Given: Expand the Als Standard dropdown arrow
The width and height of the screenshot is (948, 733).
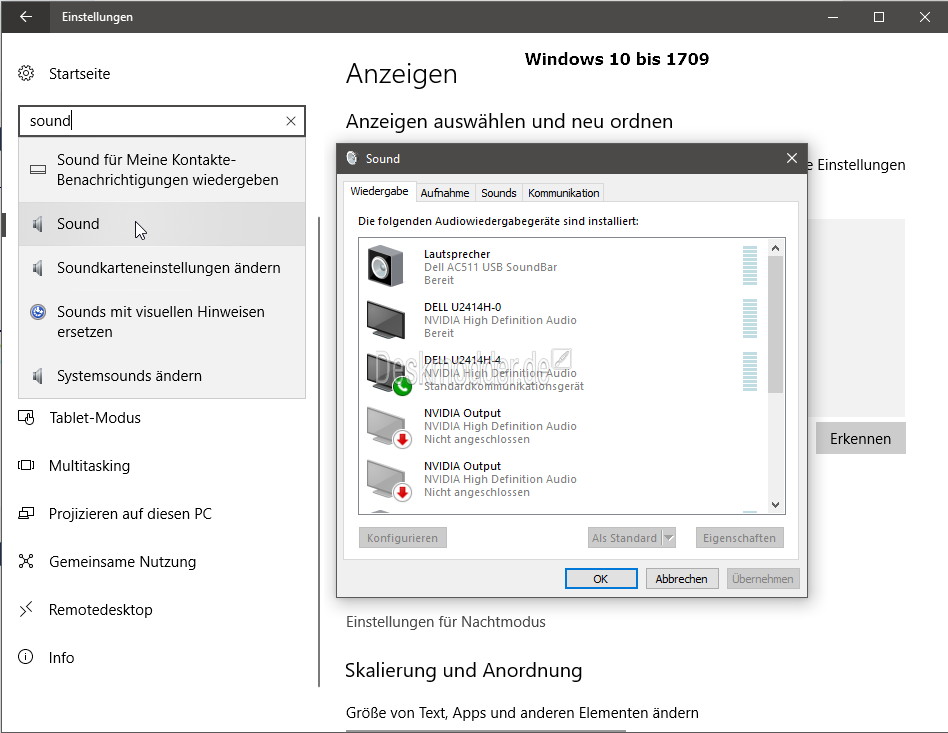Looking at the screenshot, I should pyautogui.click(x=669, y=538).
